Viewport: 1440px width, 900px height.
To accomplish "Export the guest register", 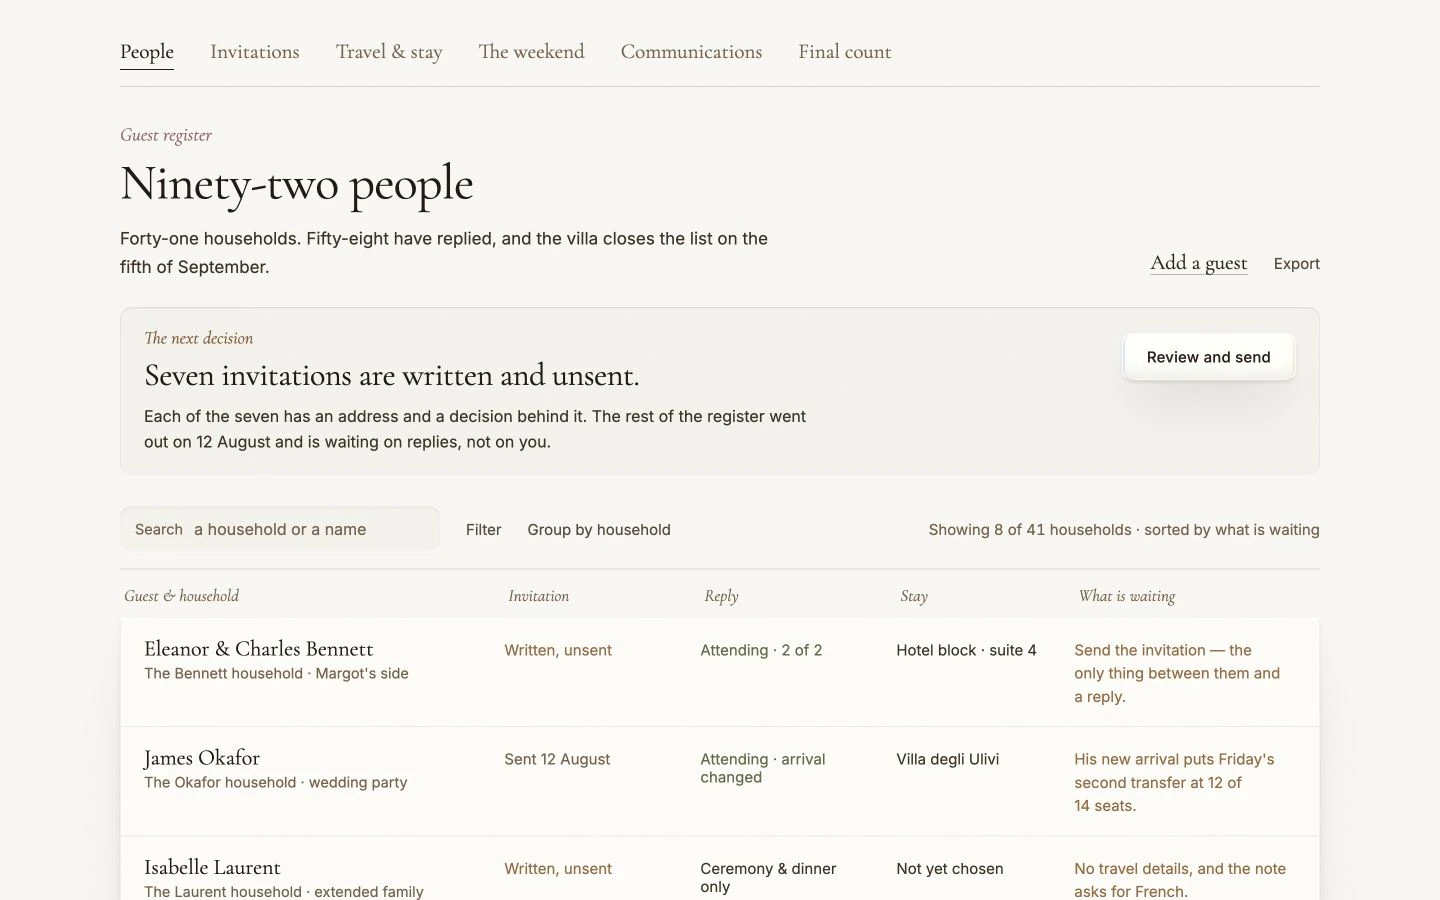I will 1297,264.
